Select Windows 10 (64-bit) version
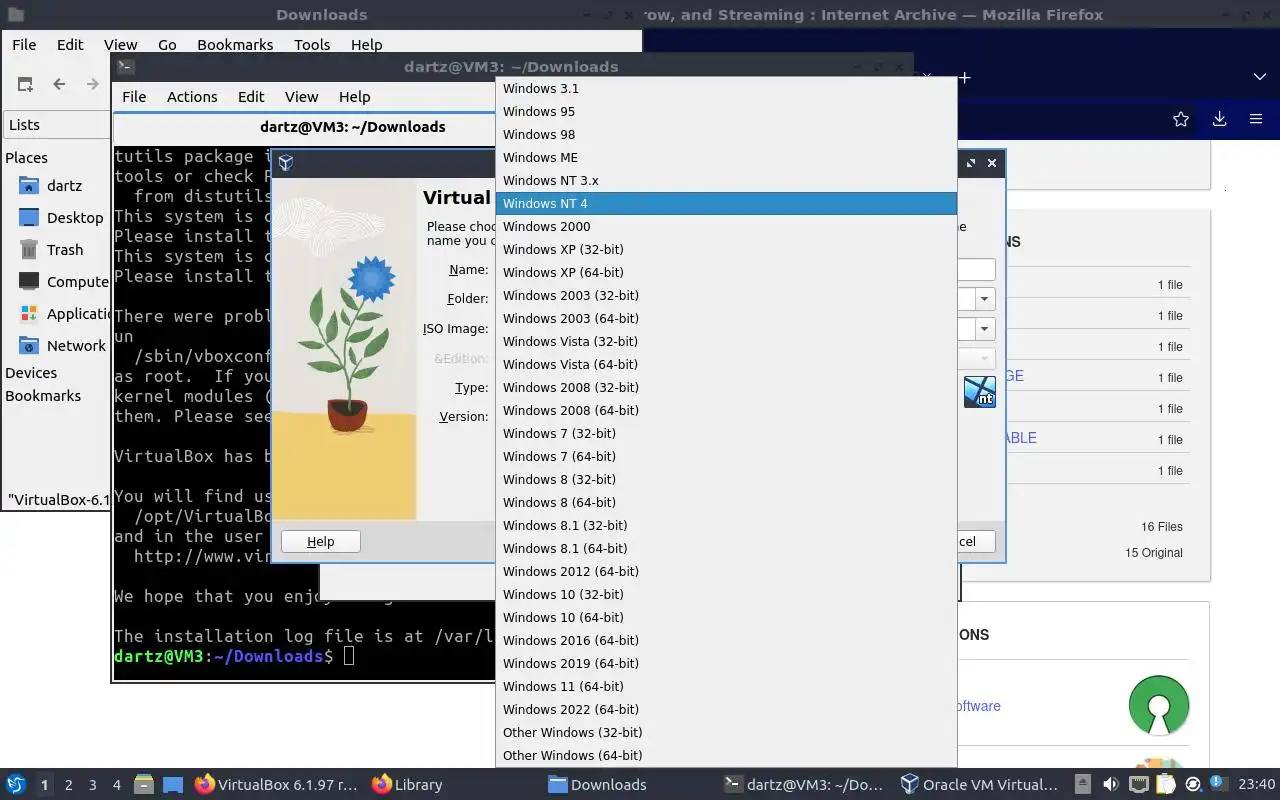The width and height of the screenshot is (1280, 800). click(726, 617)
